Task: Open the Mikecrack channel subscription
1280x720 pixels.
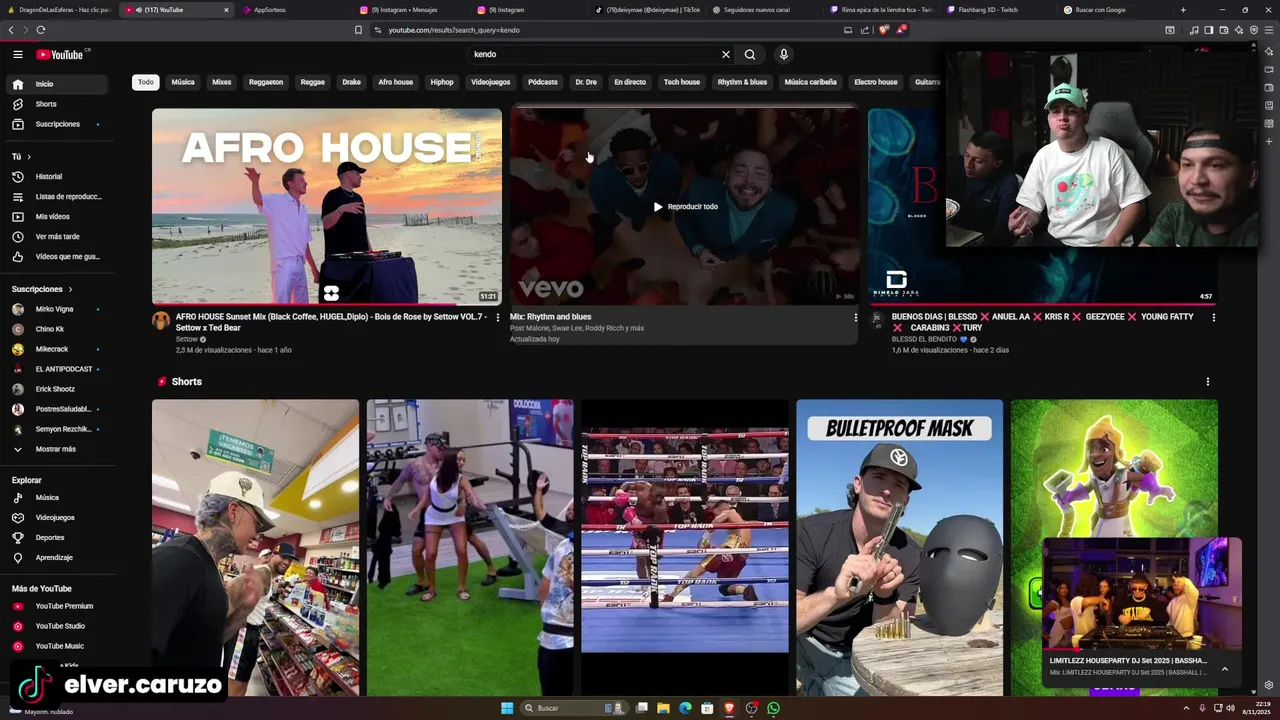Action: pos(57,349)
